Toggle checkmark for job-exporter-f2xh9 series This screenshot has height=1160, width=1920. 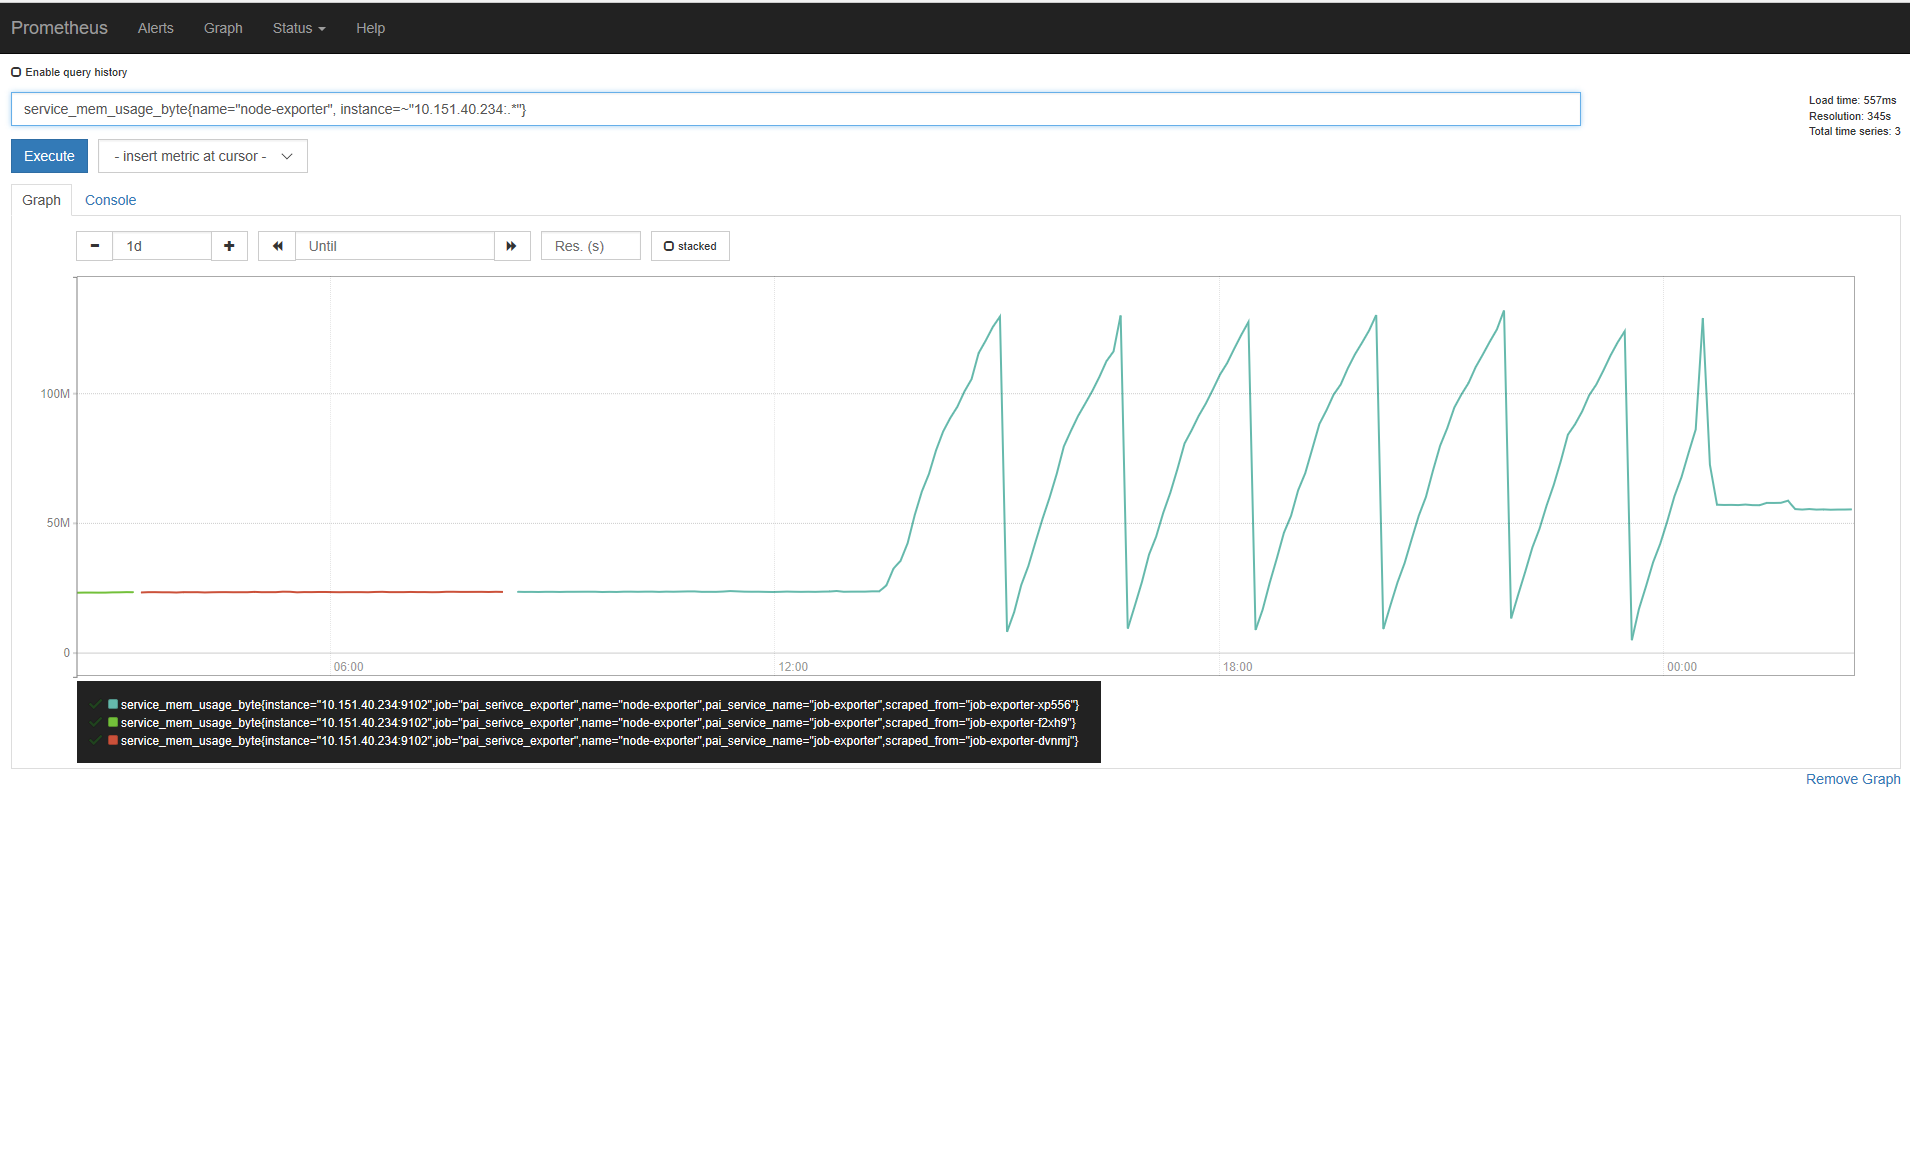95,723
